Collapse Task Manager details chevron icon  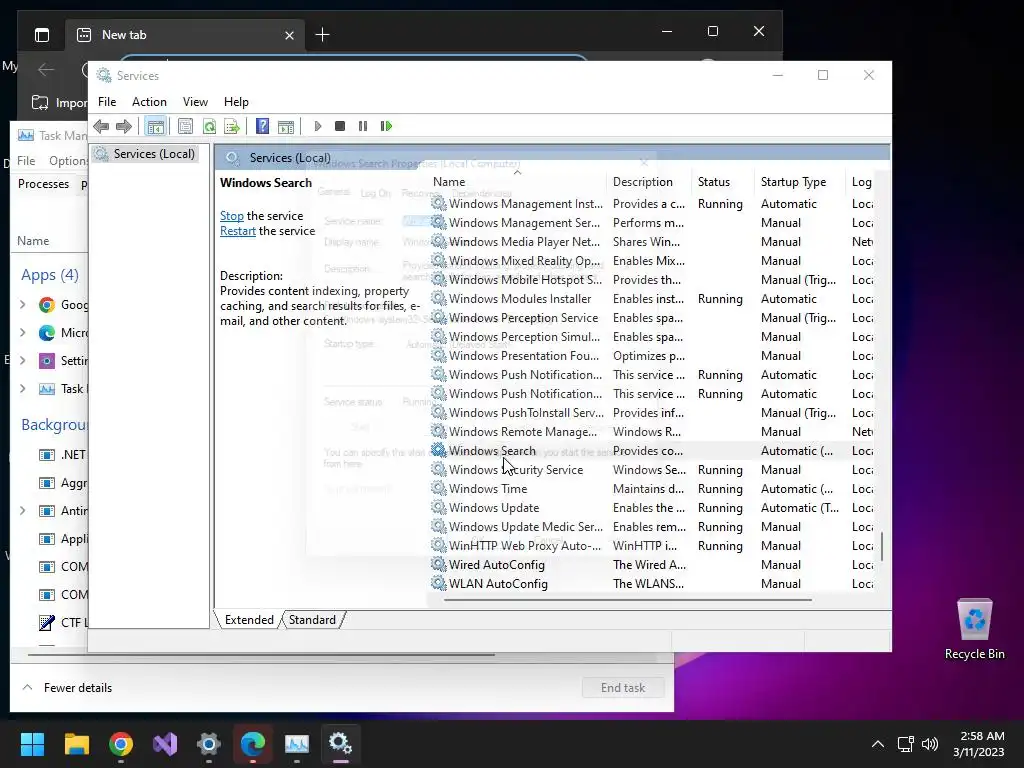click(27, 688)
